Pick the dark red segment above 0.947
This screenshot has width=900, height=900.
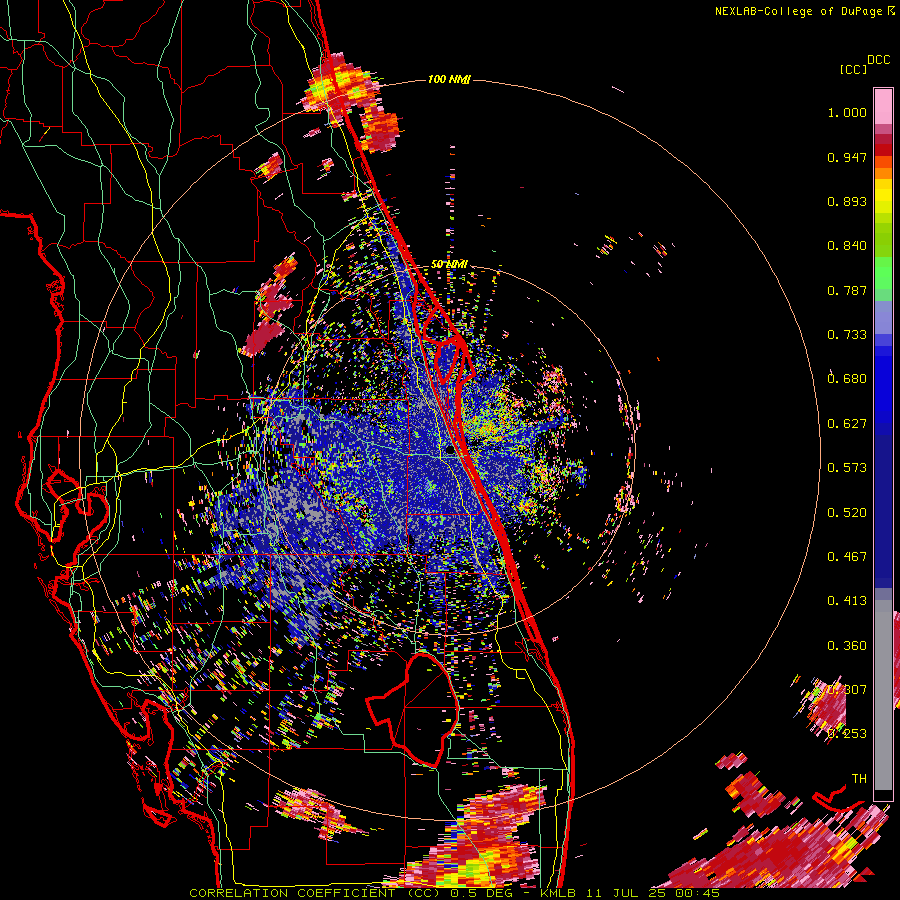(883, 150)
